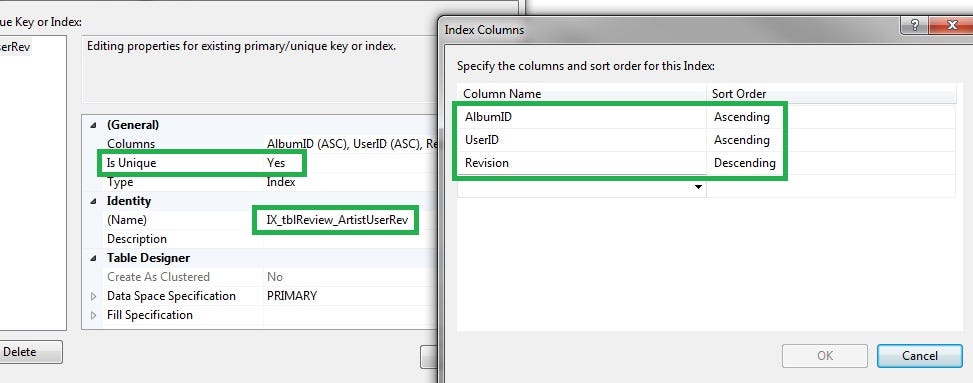973x383 pixels.
Task: Click the Column Name header
Action: (x=582, y=94)
